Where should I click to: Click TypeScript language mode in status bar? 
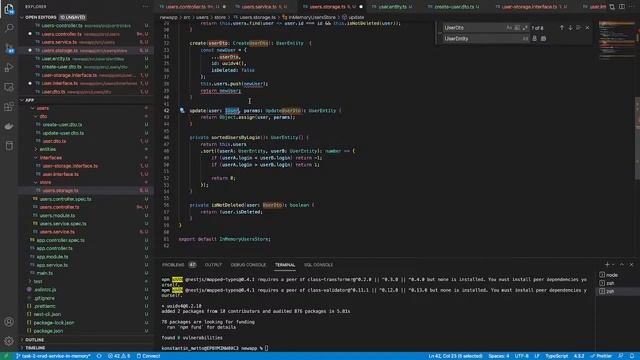(556, 356)
